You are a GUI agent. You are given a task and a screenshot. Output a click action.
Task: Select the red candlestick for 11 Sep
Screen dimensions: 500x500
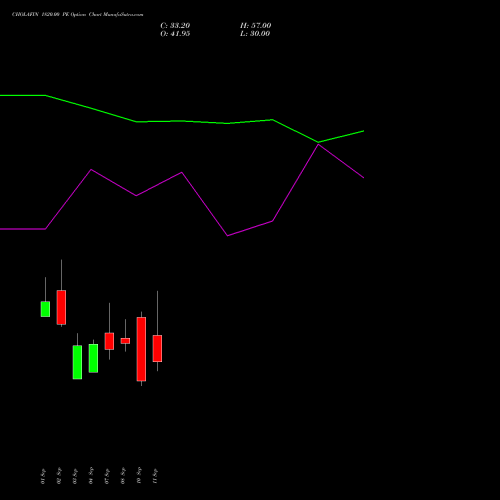point(157,348)
